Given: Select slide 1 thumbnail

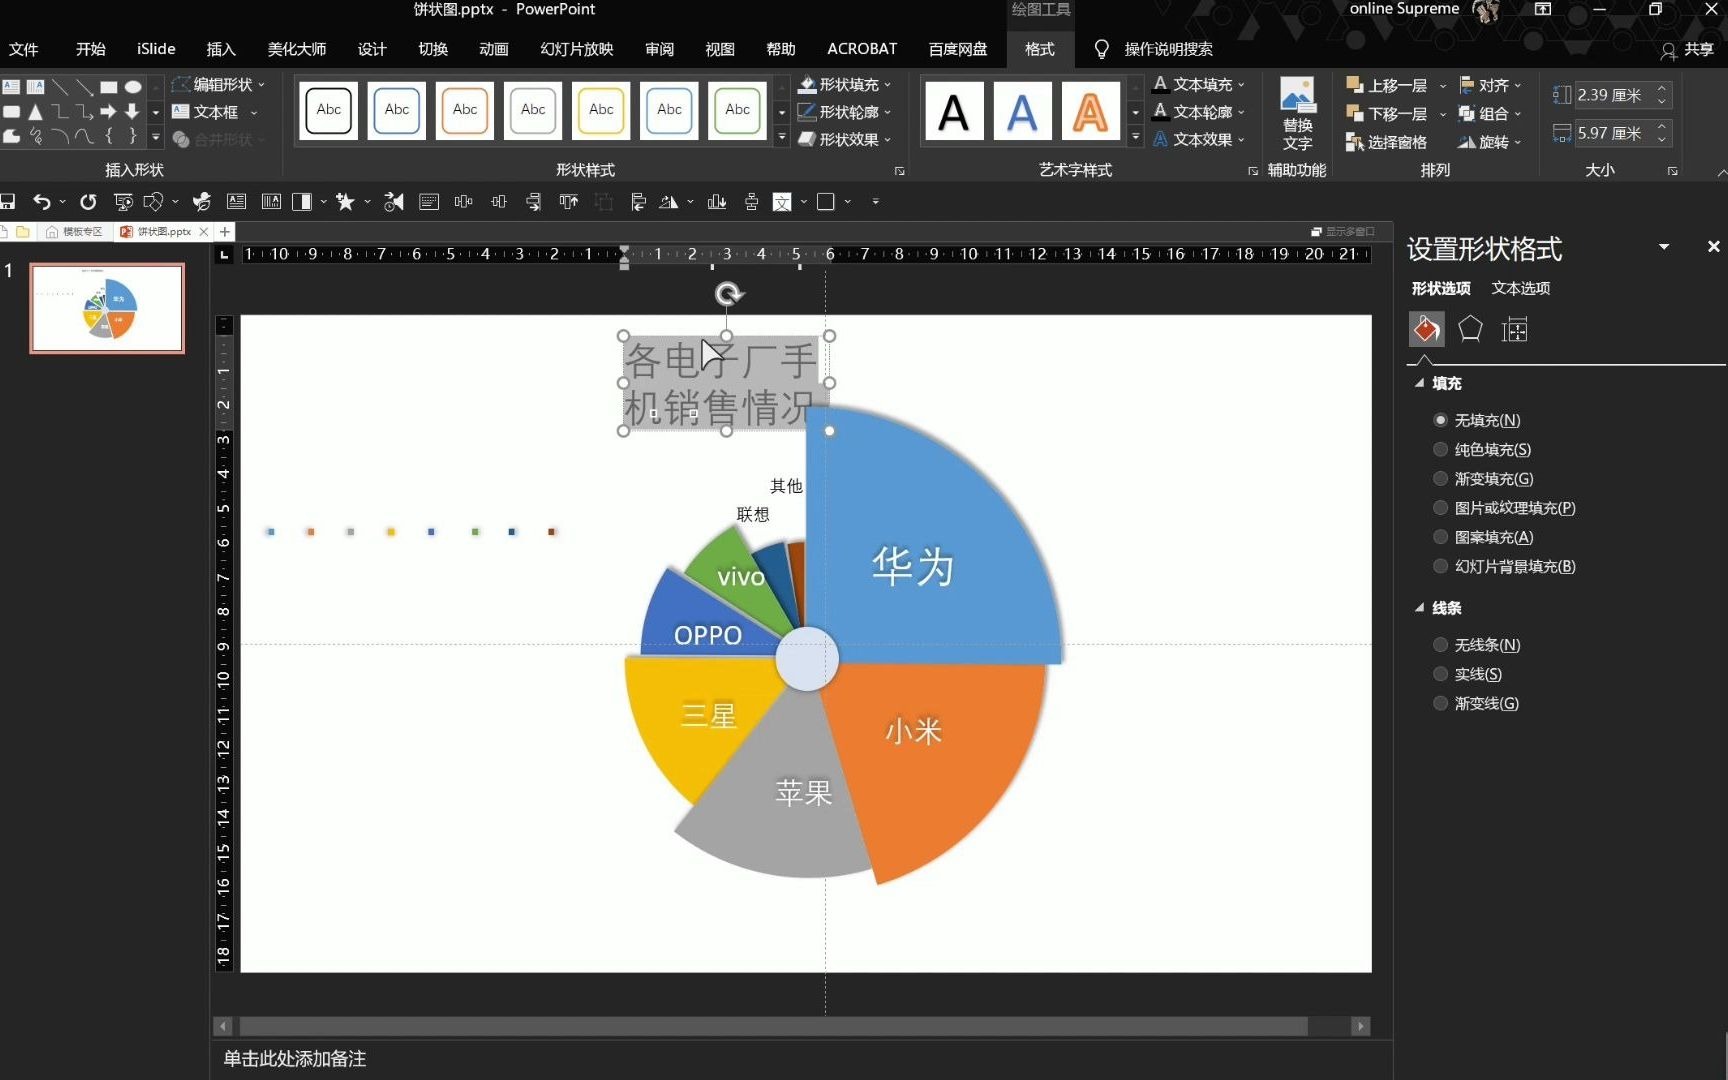Looking at the screenshot, I should coord(107,308).
